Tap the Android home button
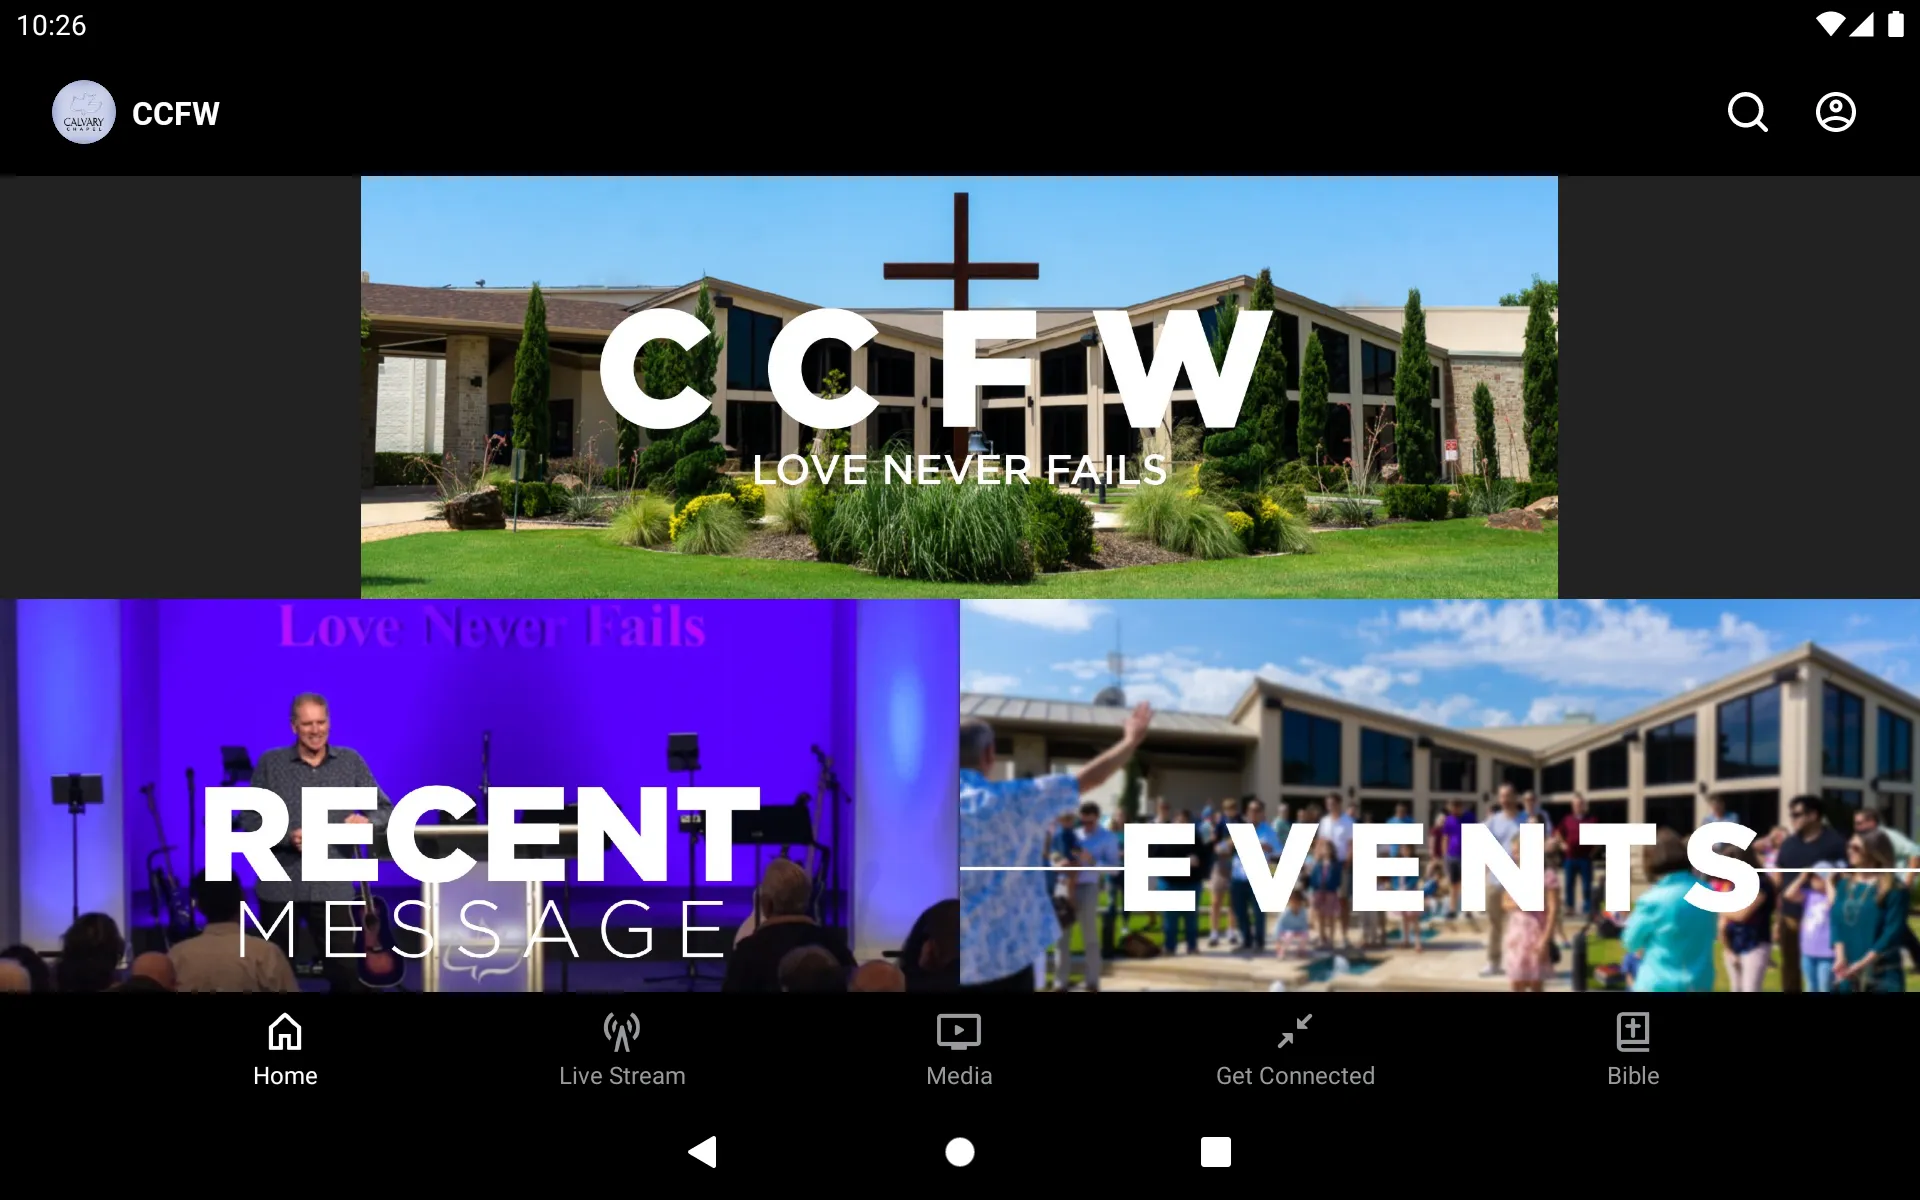This screenshot has height=1200, width=1920. click(x=959, y=1150)
